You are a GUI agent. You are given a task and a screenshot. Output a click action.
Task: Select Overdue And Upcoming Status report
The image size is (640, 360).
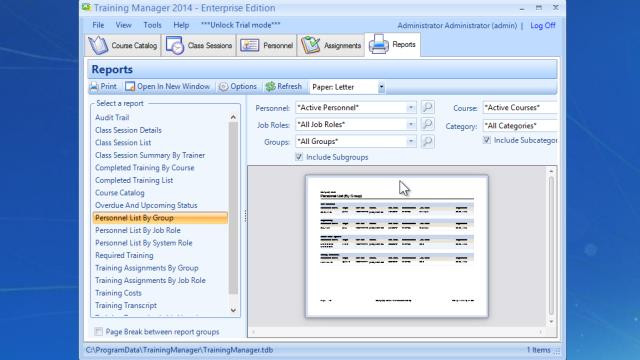click(x=146, y=205)
